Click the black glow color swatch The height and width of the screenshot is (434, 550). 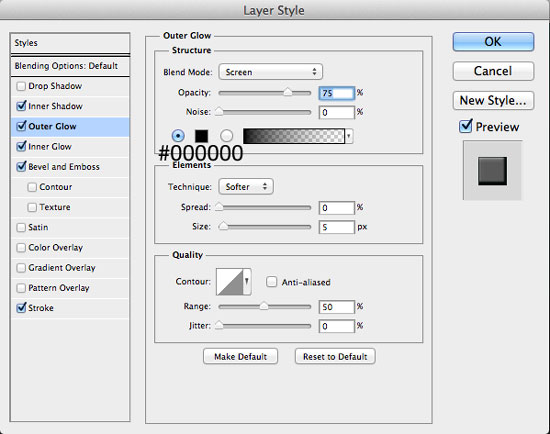201,136
